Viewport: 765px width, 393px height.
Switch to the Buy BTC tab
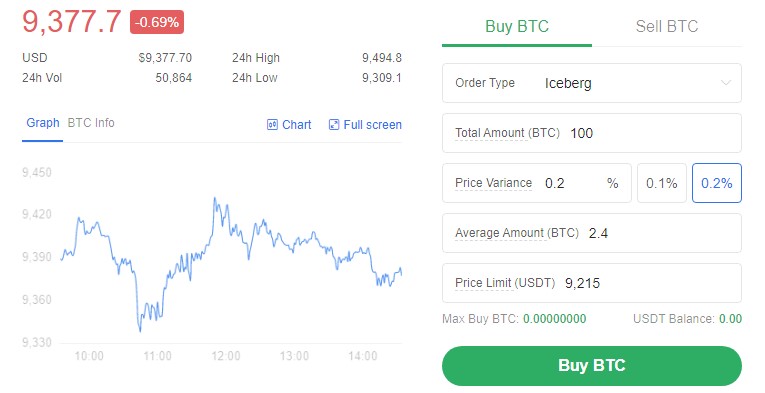tap(517, 26)
